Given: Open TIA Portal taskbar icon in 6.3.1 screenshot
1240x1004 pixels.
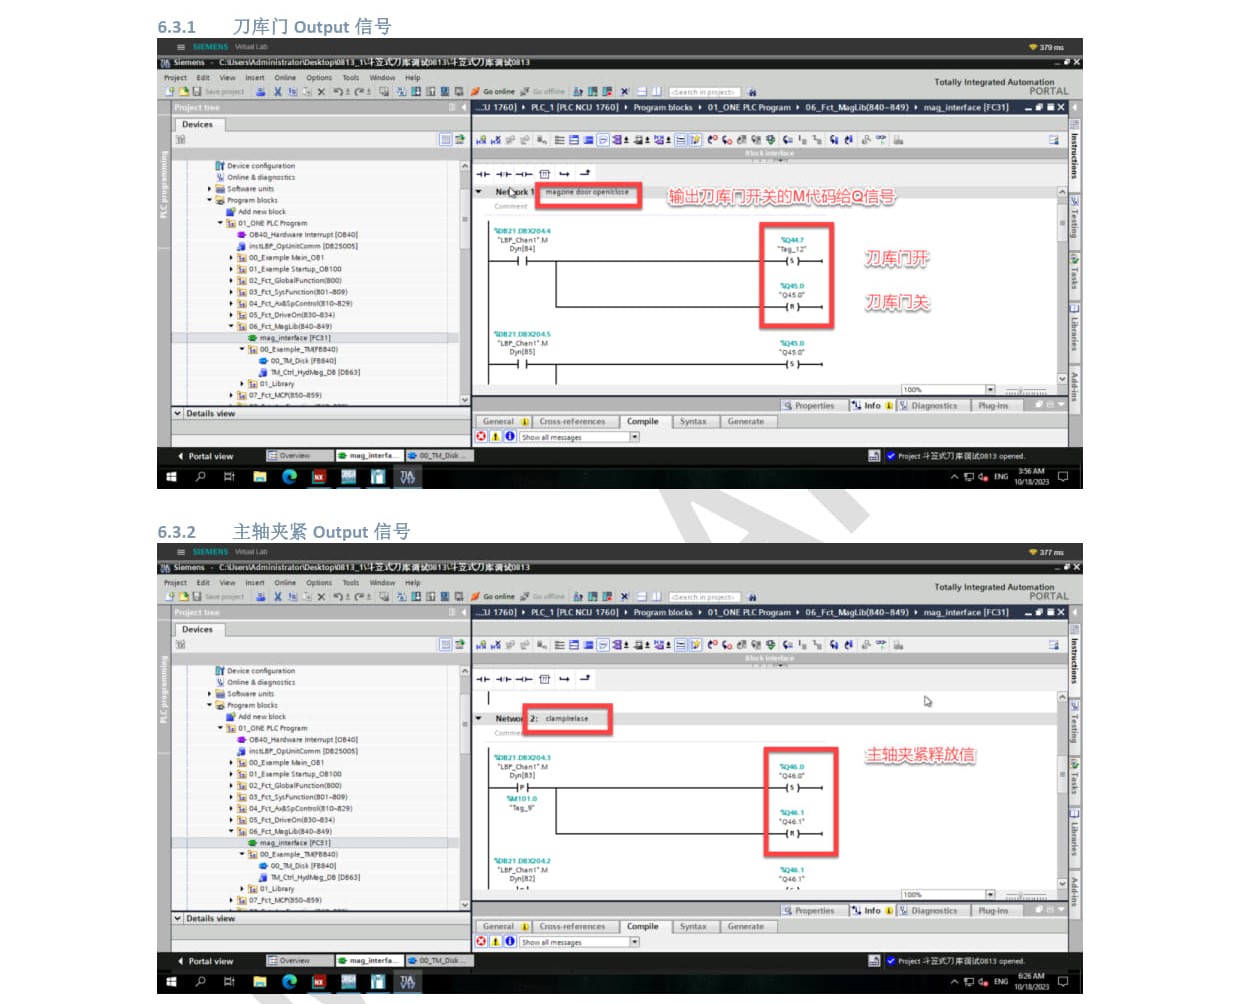Looking at the screenshot, I should pyautogui.click(x=407, y=477).
